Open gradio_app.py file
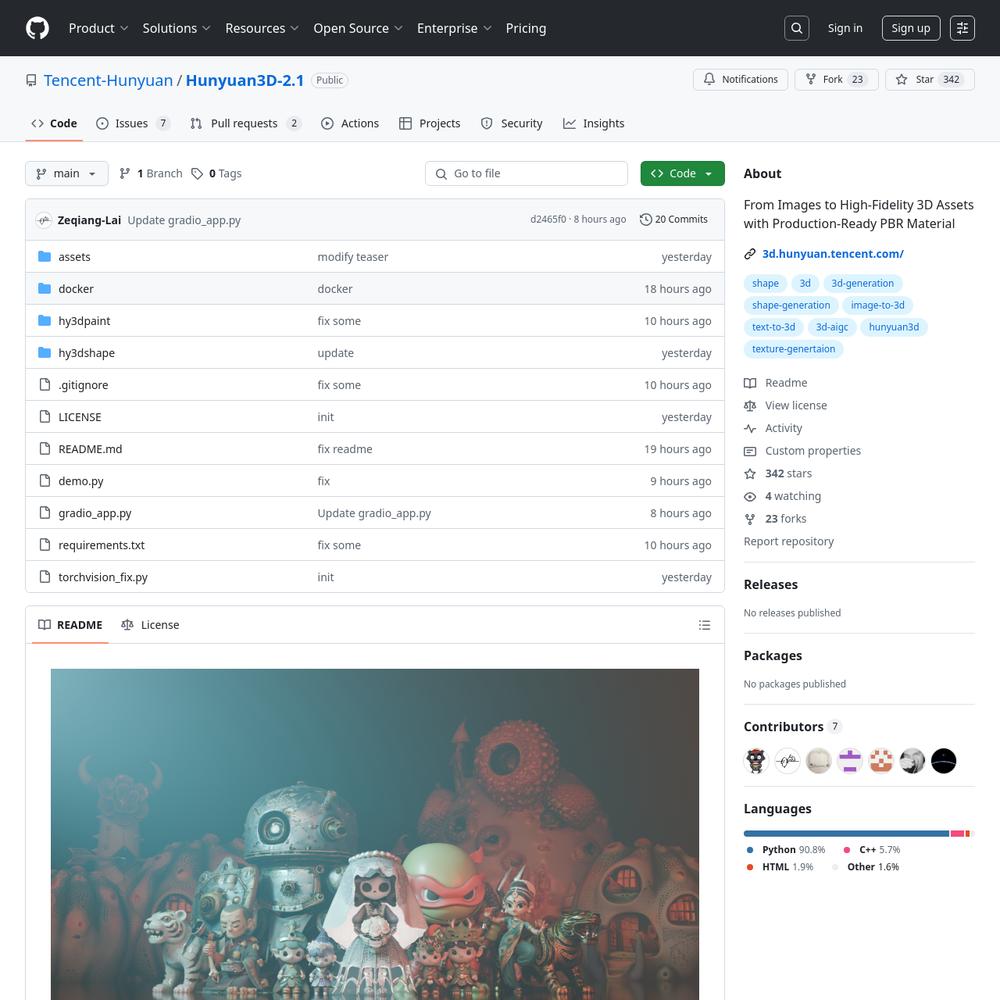The height and width of the screenshot is (1000, 1000). (x=94, y=513)
